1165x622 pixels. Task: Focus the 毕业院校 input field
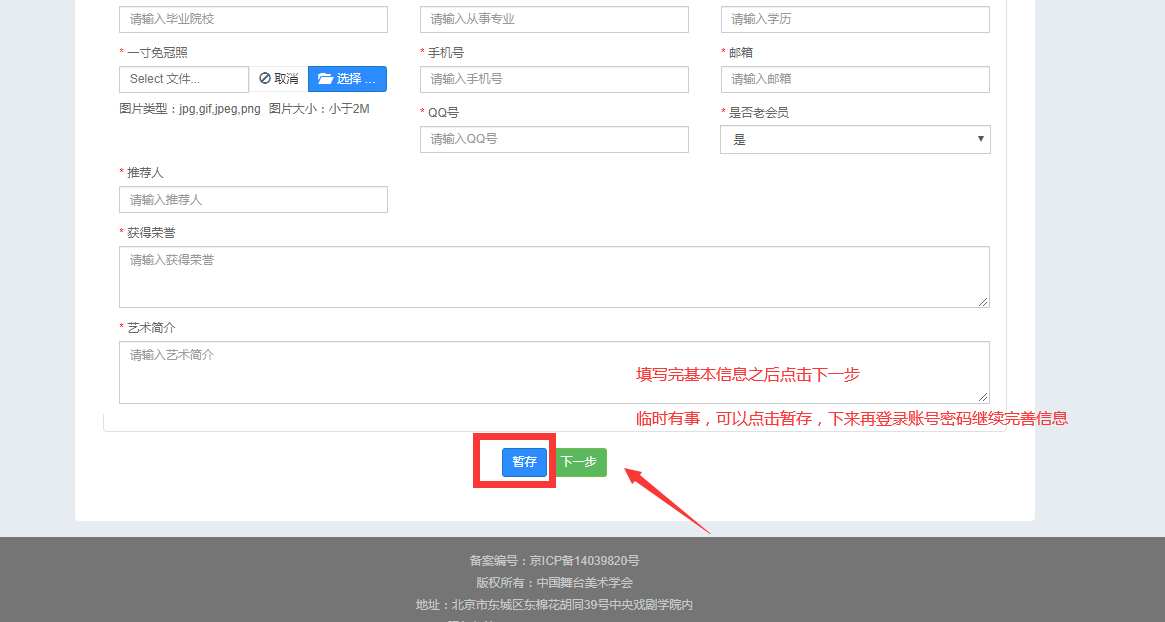coord(253,19)
